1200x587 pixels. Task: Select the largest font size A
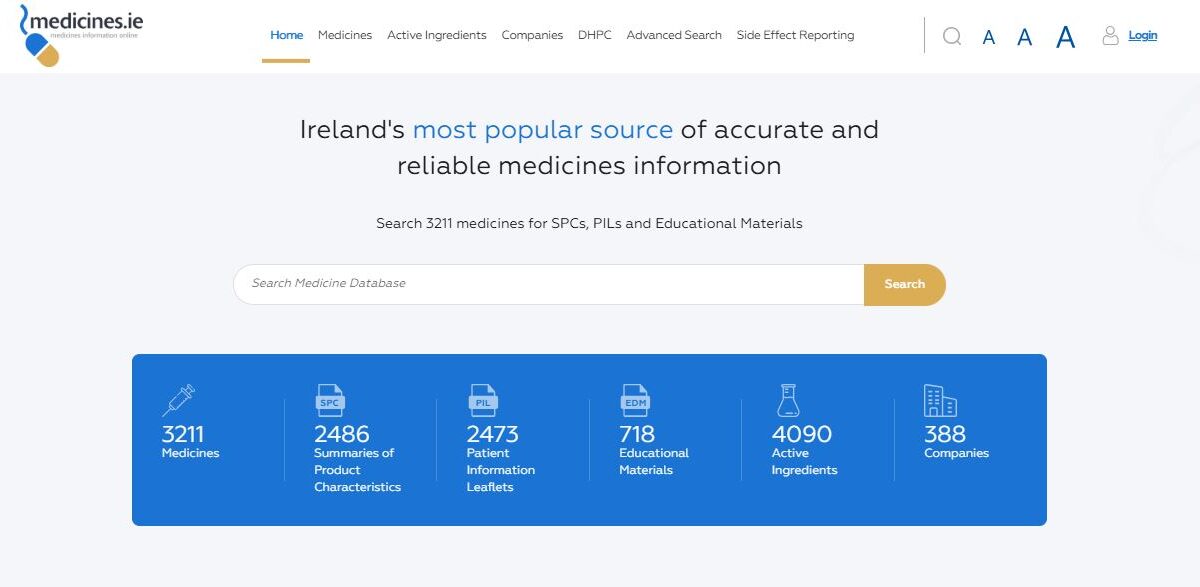point(1063,36)
